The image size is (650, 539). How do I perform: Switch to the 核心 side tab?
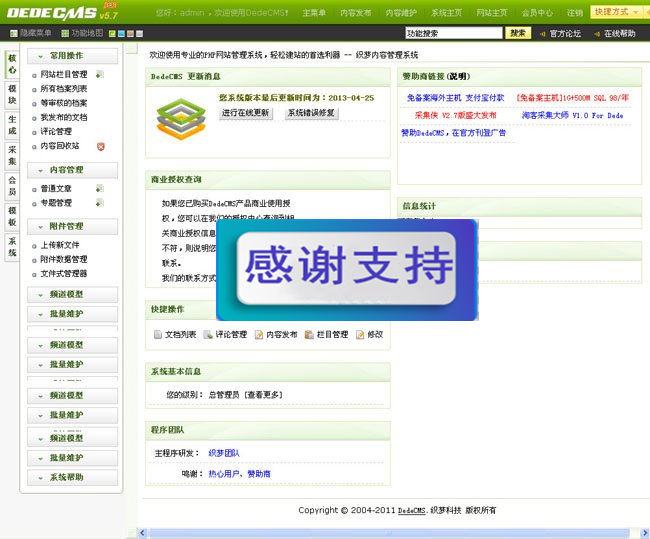pyautogui.click(x=12, y=64)
